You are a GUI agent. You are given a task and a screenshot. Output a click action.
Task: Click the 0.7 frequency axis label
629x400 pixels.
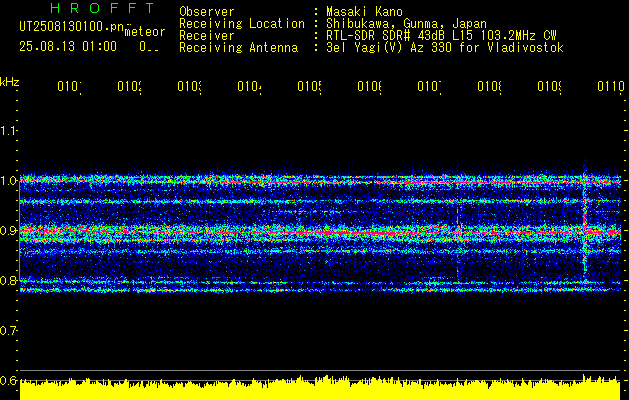coord(8,331)
